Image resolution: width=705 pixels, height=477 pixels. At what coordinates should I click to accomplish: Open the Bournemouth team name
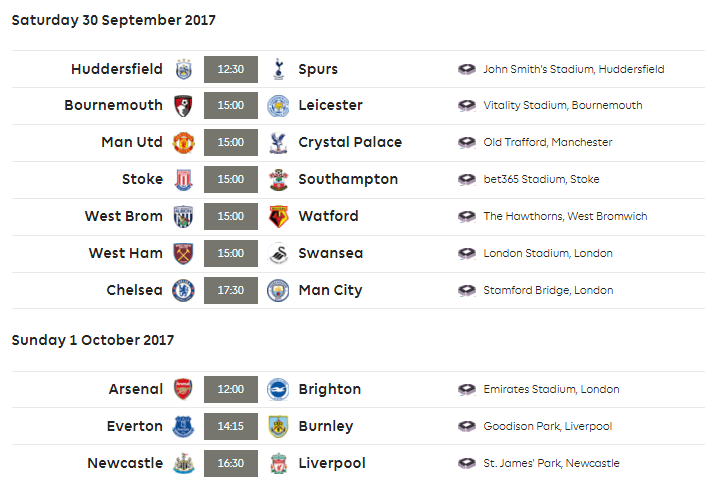tap(113, 105)
